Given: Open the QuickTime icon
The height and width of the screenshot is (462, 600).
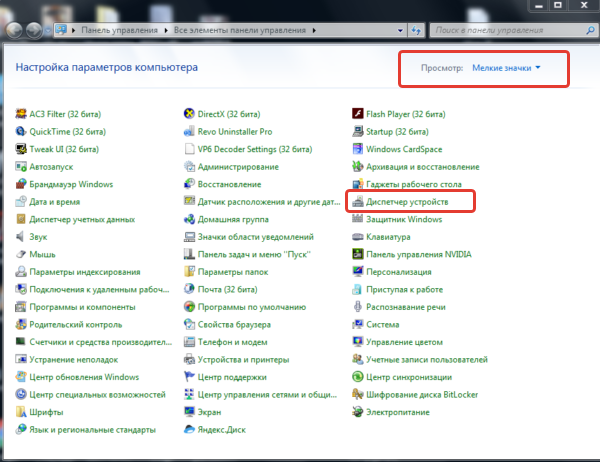Looking at the screenshot, I should tap(21, 131).
